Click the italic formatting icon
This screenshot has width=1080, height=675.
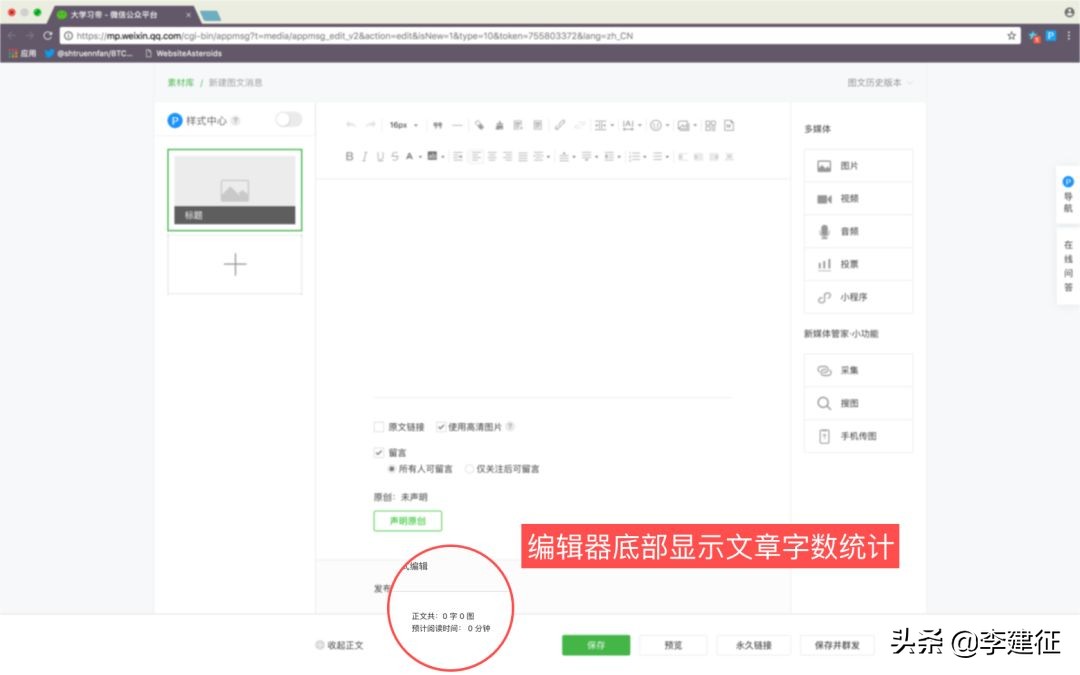362,156
